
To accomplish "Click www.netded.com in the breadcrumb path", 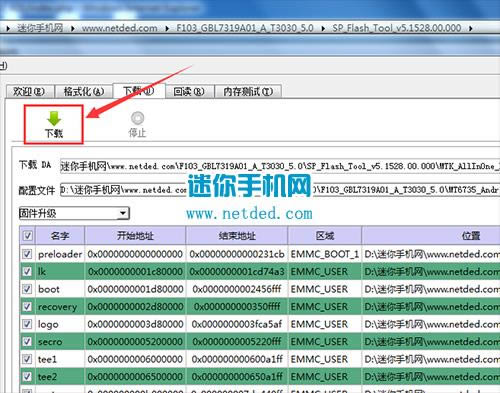I will pos(119,28).
